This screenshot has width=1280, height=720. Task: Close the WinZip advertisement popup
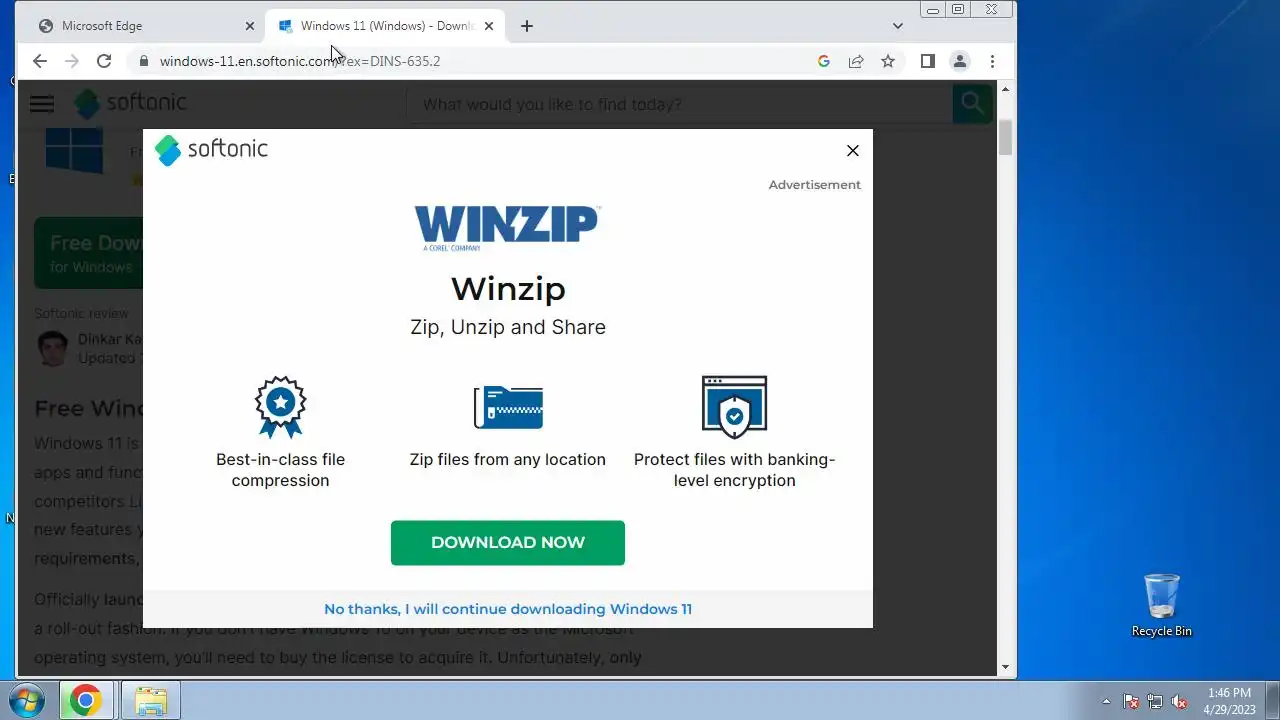click(x=852, y=150)
